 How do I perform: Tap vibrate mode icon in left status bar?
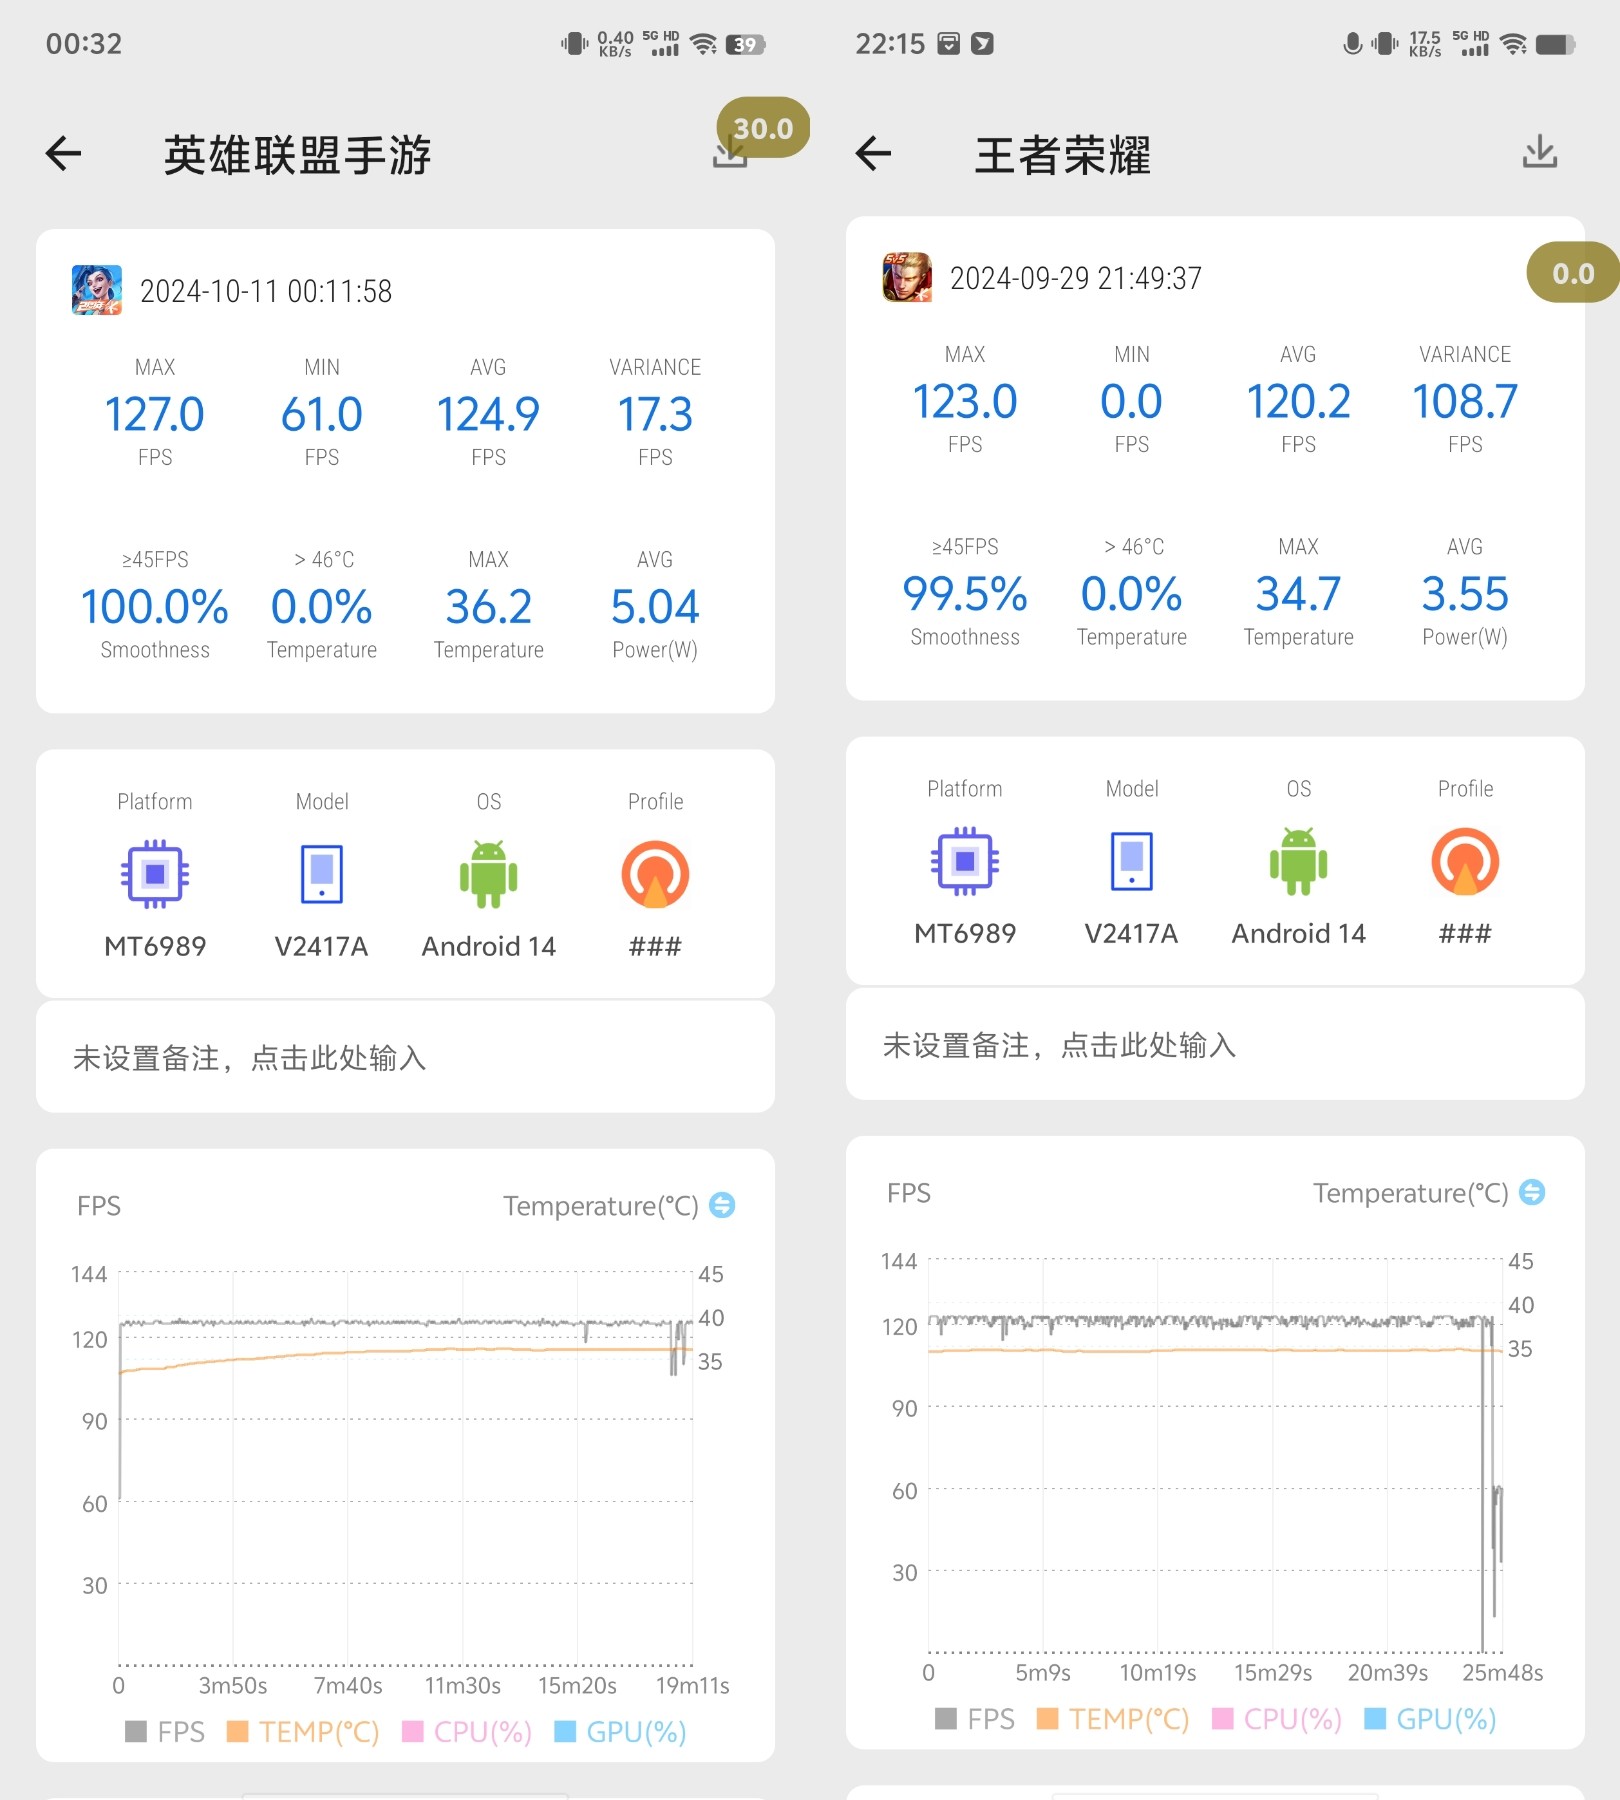pyautogui.click(x=574, y=44)
